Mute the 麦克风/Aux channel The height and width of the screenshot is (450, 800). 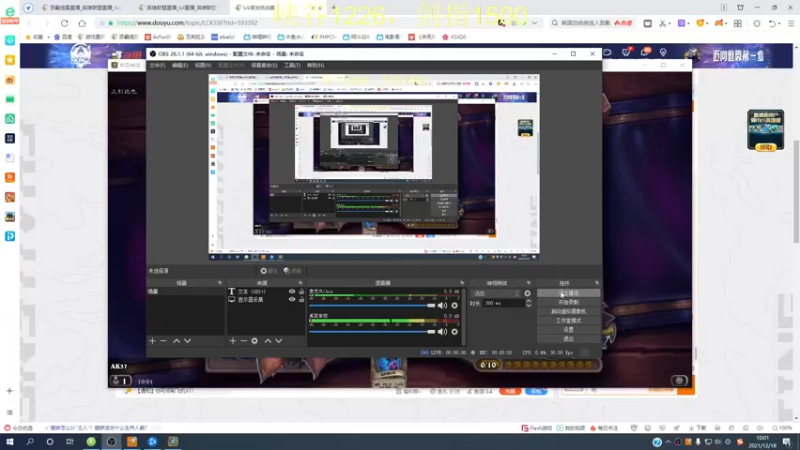tap(442, 306)
